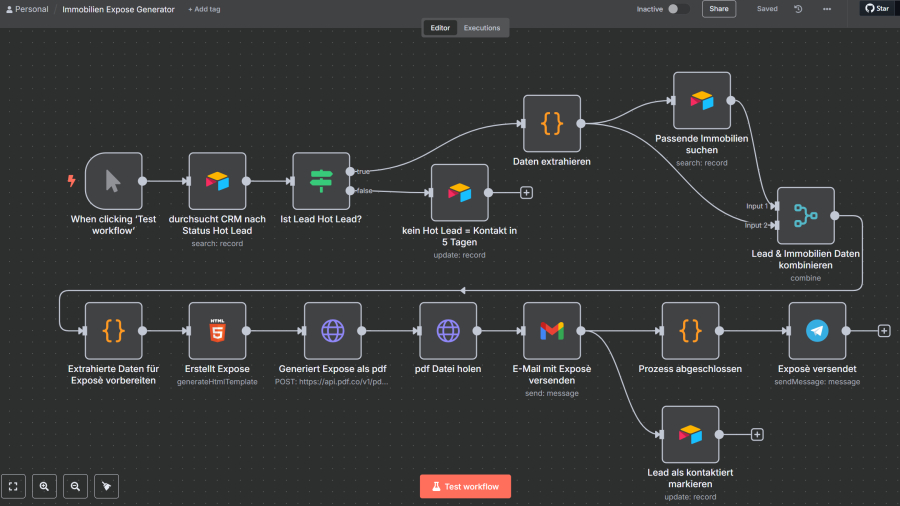
Task: Click the manual trigger node with cursor icon
Action: (x=113, y=181)
